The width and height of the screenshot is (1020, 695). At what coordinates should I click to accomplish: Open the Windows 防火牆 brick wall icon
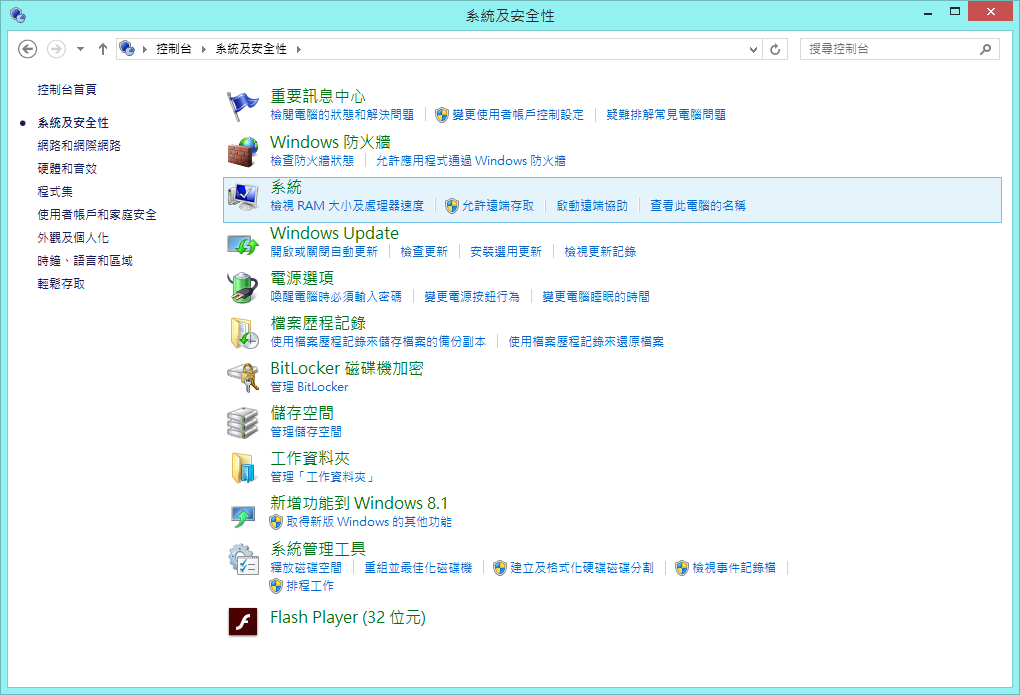point(243,152)
